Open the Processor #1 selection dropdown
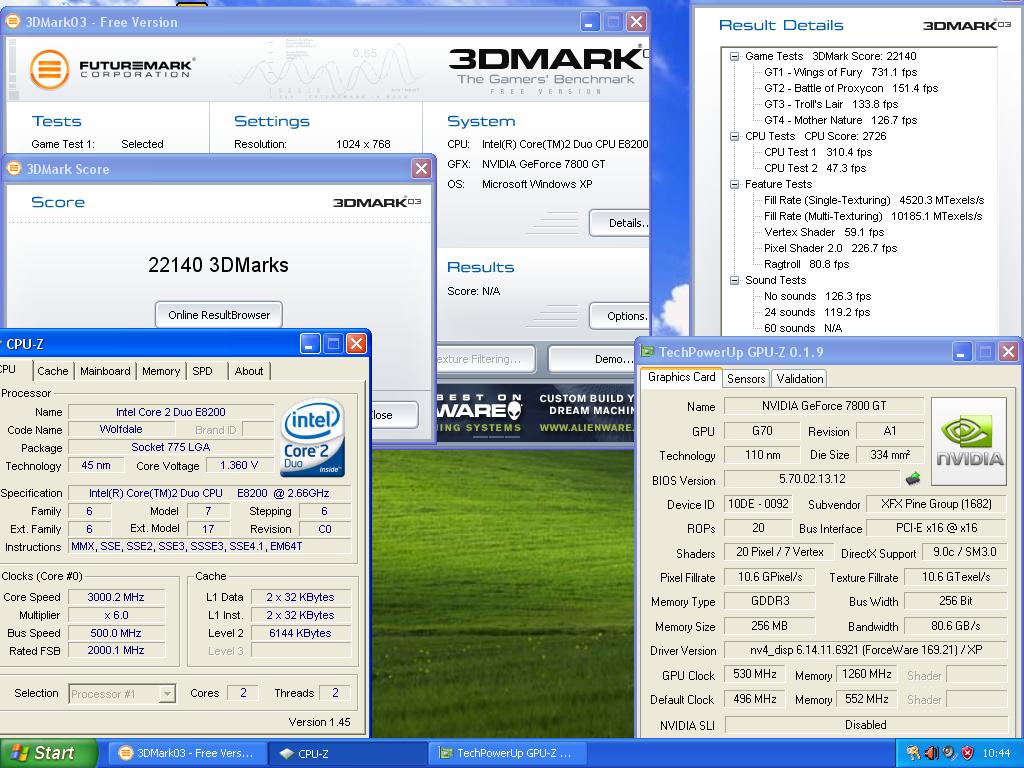Image resolution: width=1024 pixels, height=768 pixels. point(167,694)
